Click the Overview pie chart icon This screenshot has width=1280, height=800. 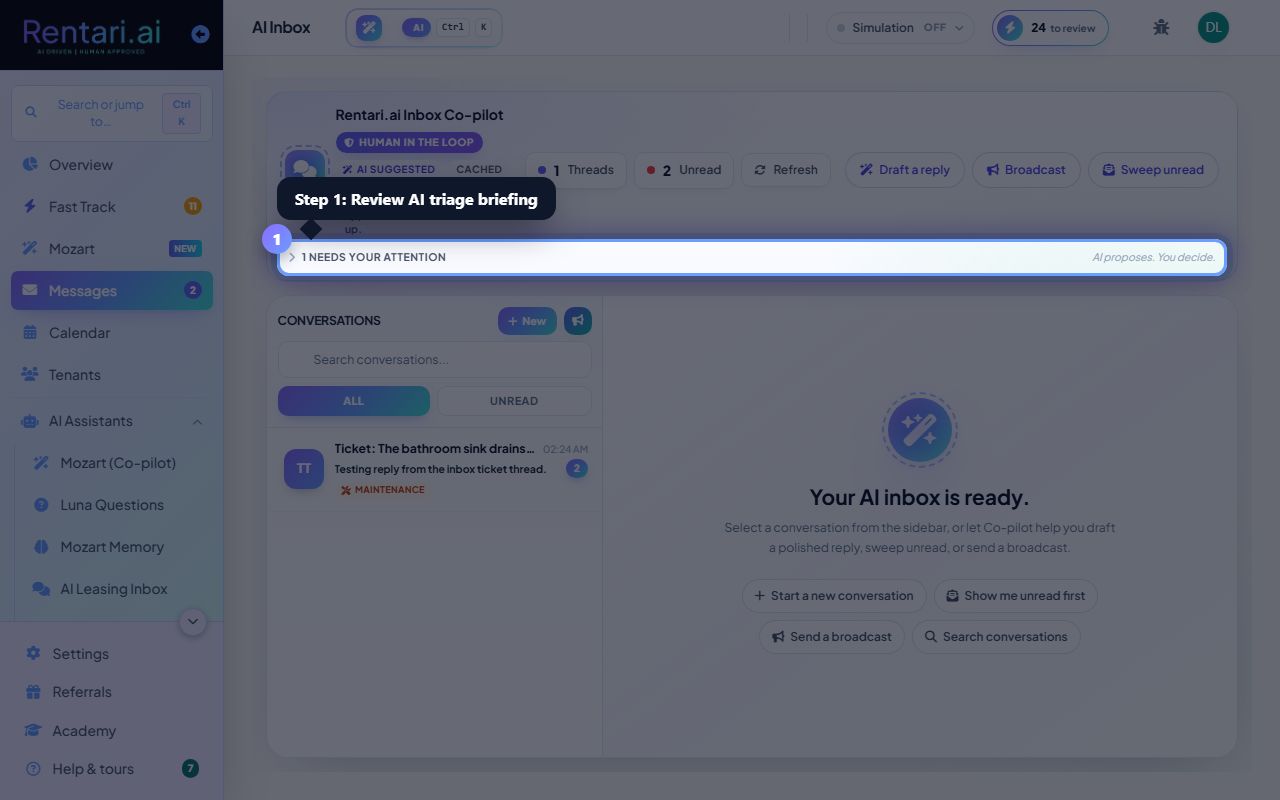30,165
